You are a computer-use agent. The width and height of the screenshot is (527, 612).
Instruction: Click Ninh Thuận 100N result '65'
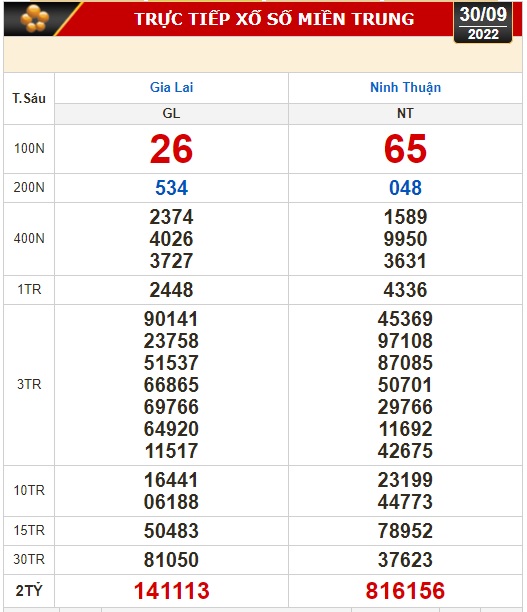405,149
